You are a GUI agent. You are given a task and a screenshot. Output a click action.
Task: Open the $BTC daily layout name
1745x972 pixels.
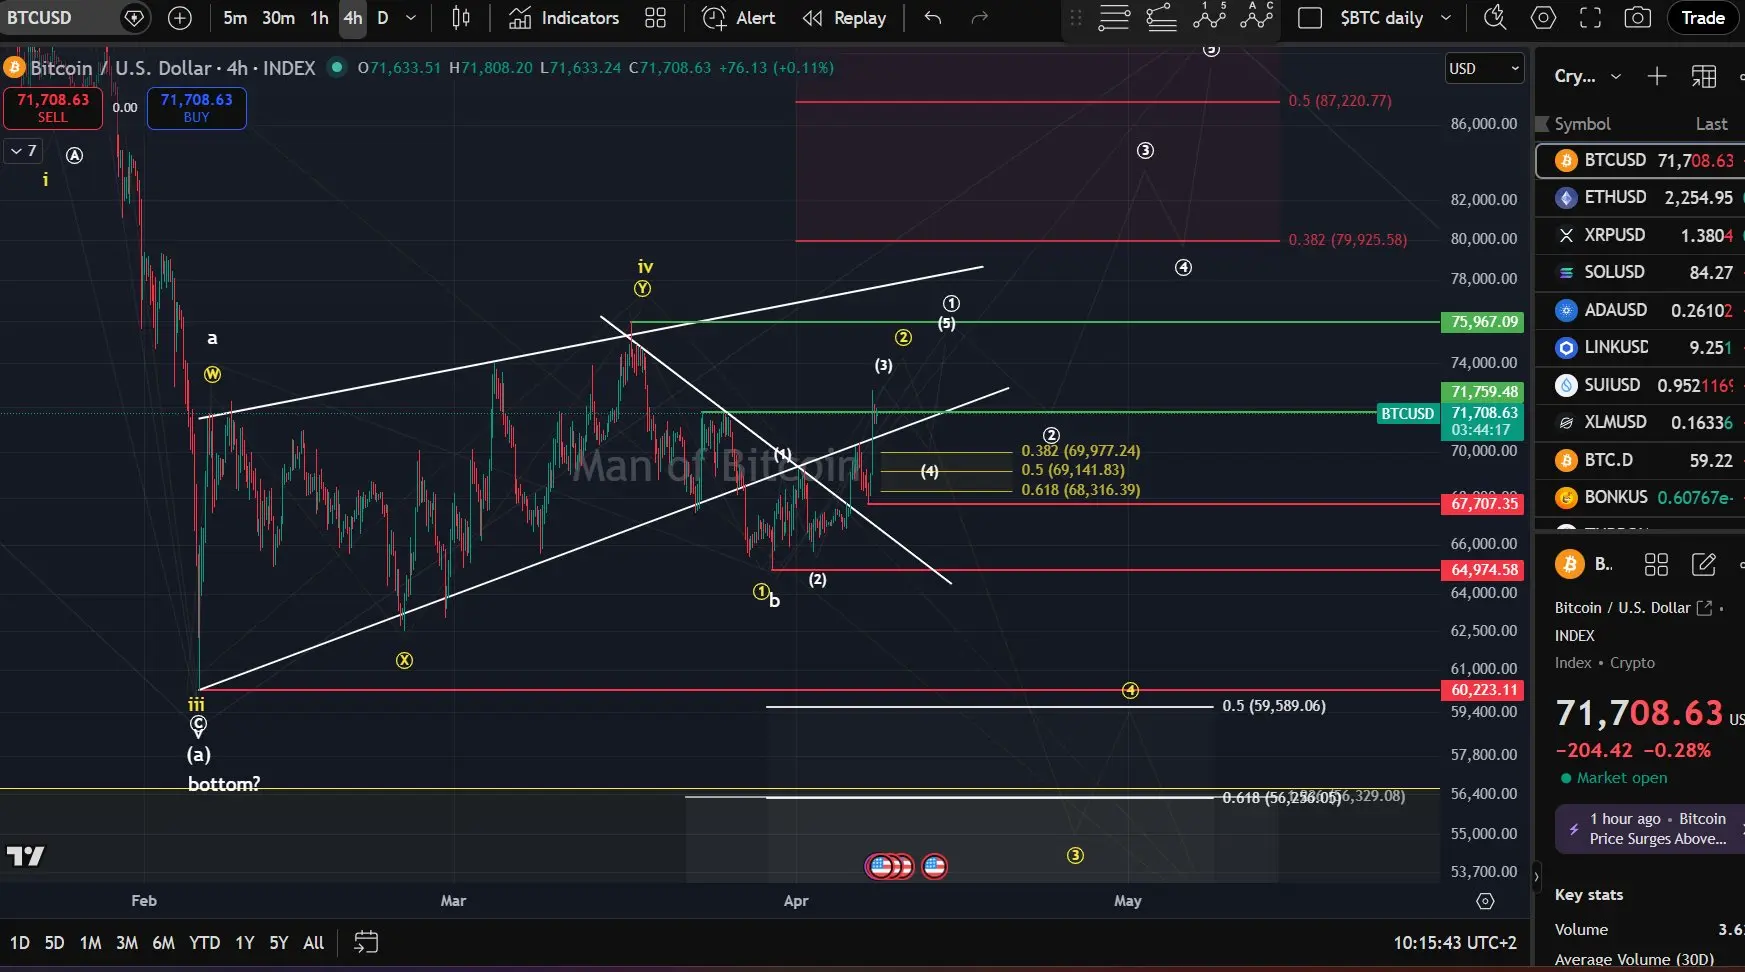pos(1381,18)
